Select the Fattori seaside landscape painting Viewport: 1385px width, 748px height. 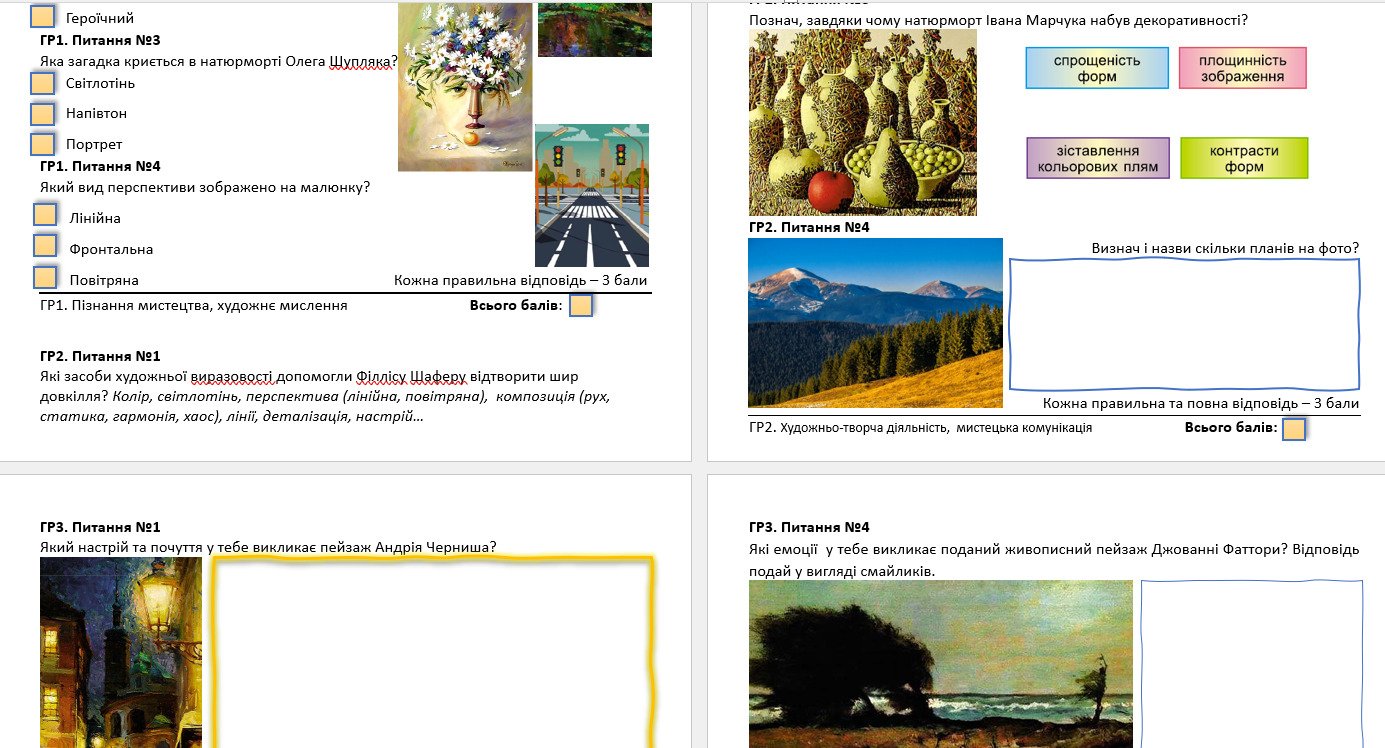(941, 664)
